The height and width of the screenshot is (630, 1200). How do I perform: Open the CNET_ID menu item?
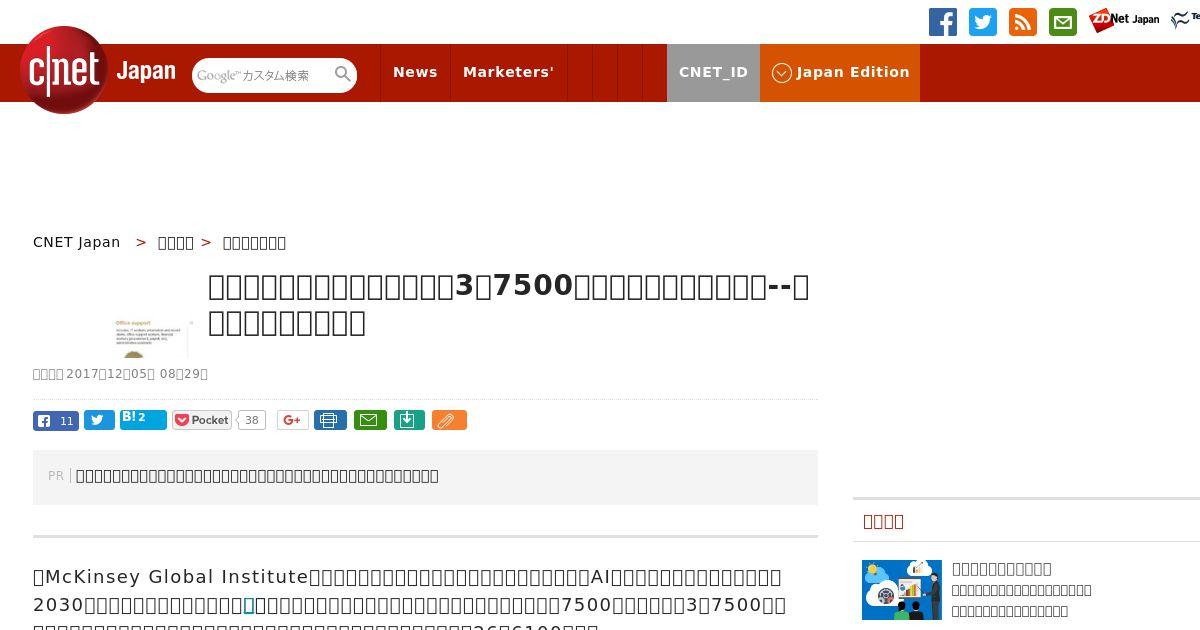(713, 72)
